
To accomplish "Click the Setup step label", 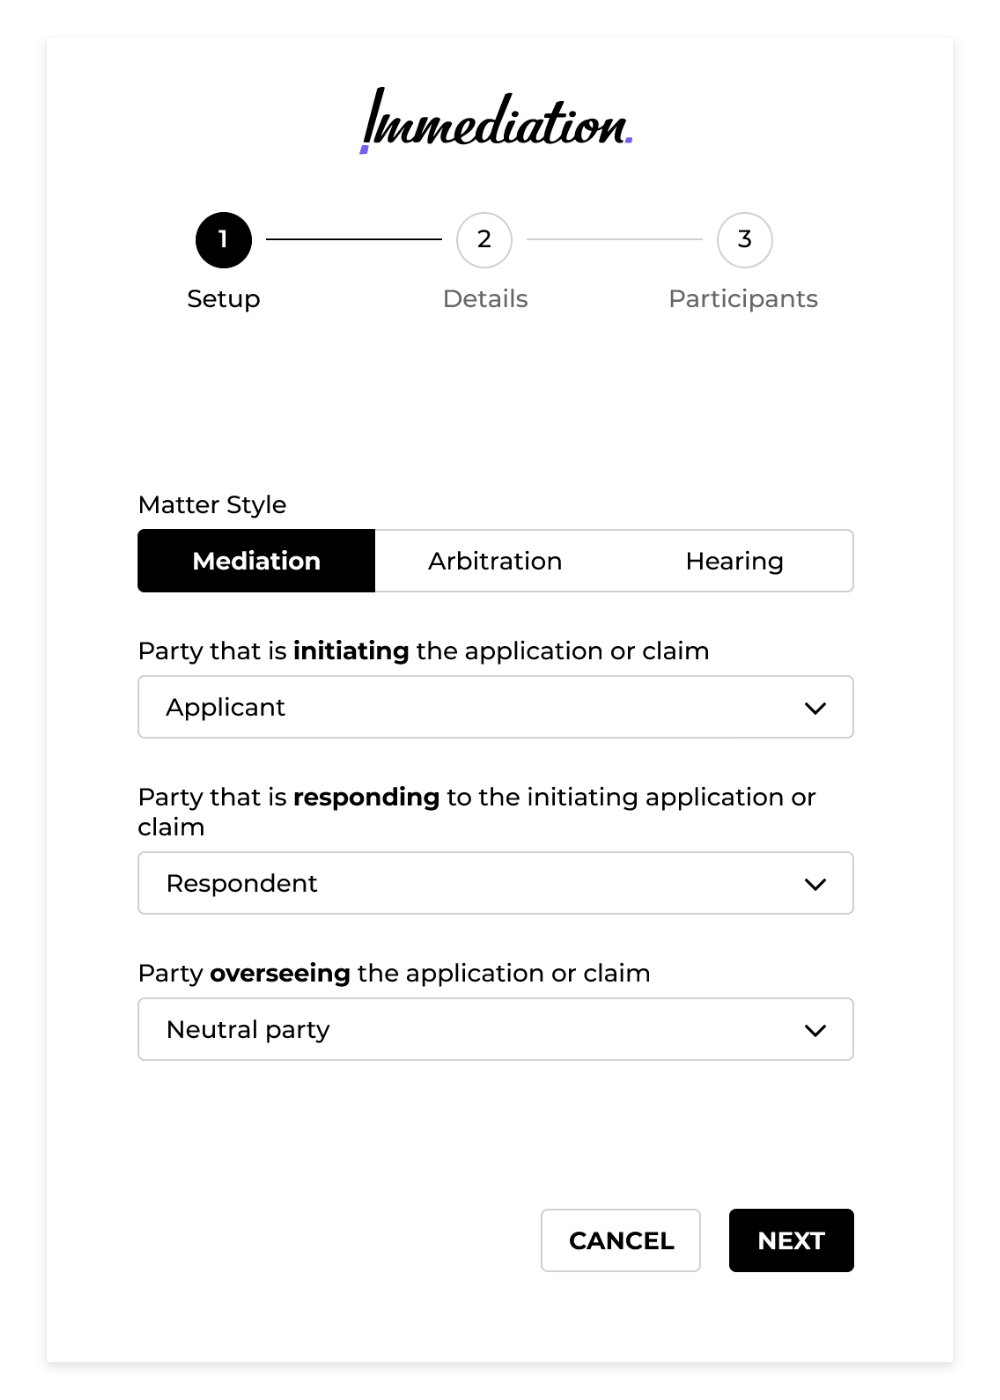I will tap(223, 298).
